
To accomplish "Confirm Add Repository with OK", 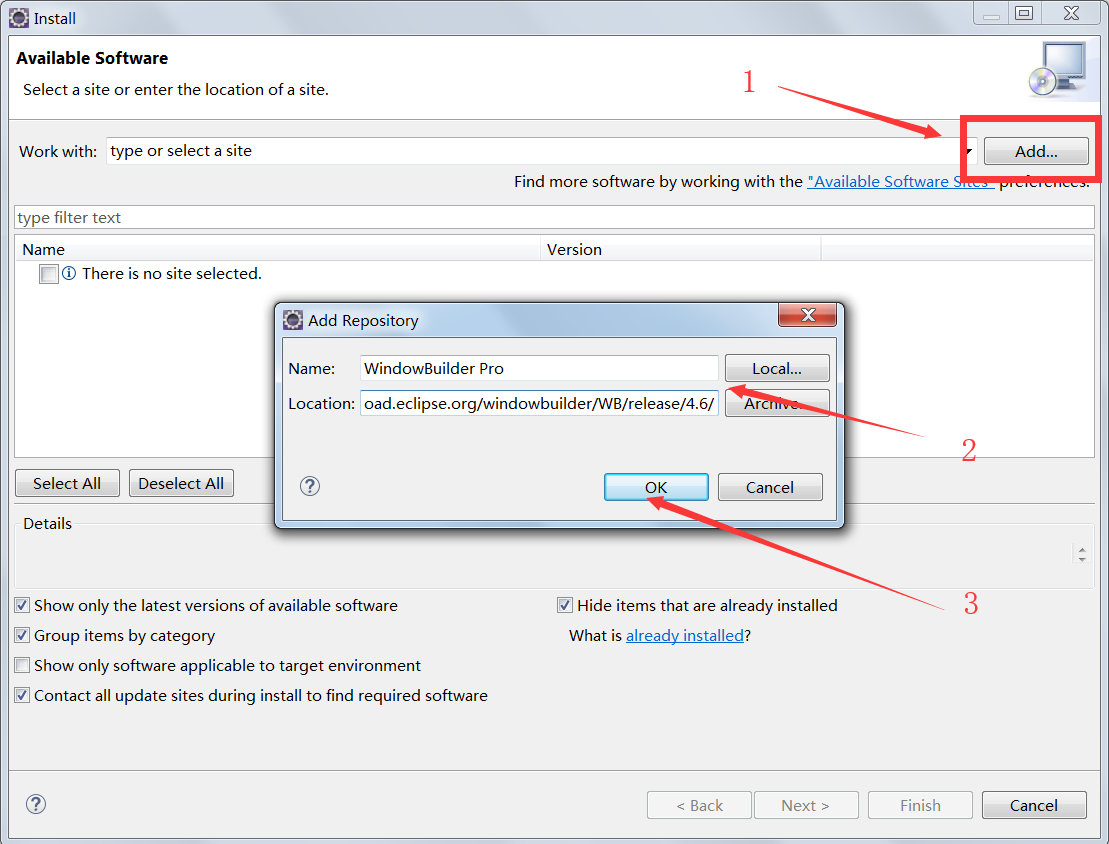I will 656,487.
